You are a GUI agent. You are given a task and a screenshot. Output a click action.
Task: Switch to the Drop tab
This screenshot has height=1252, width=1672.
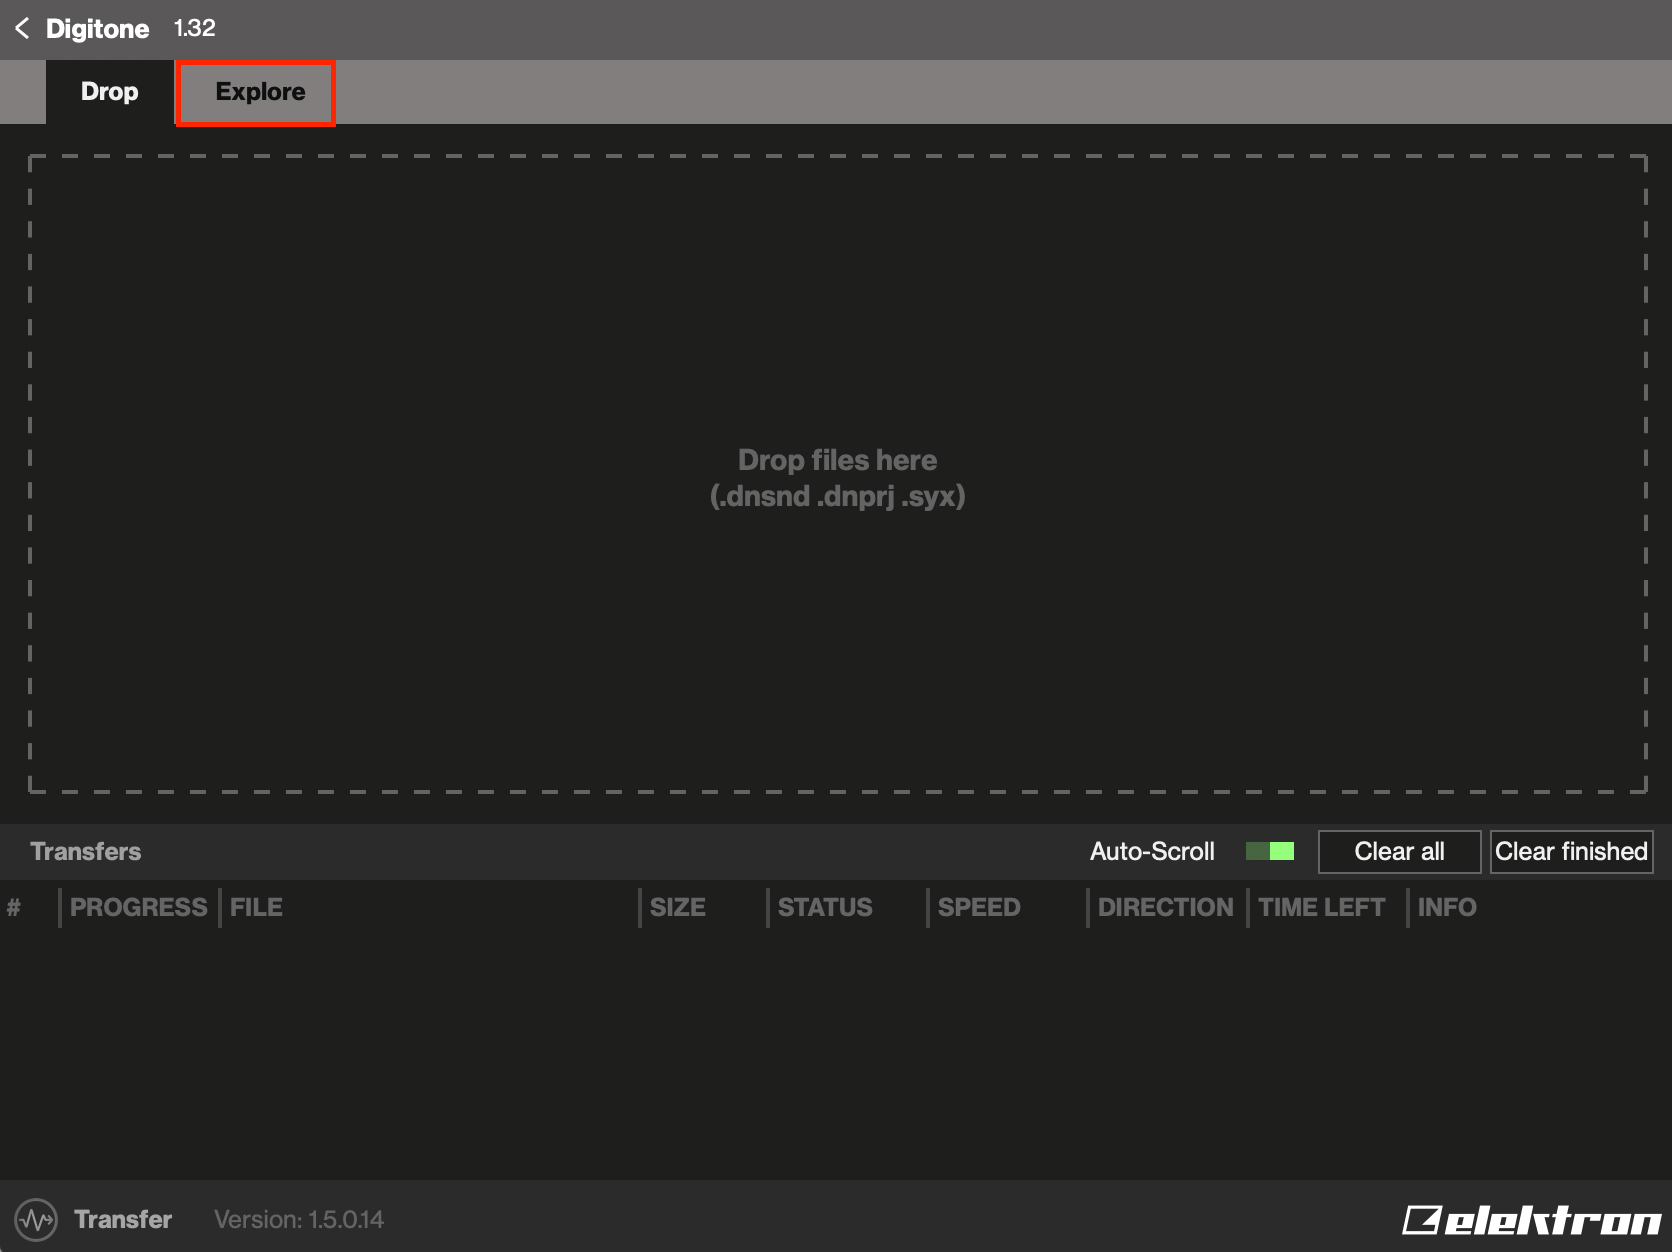click(x=110, y=92)
